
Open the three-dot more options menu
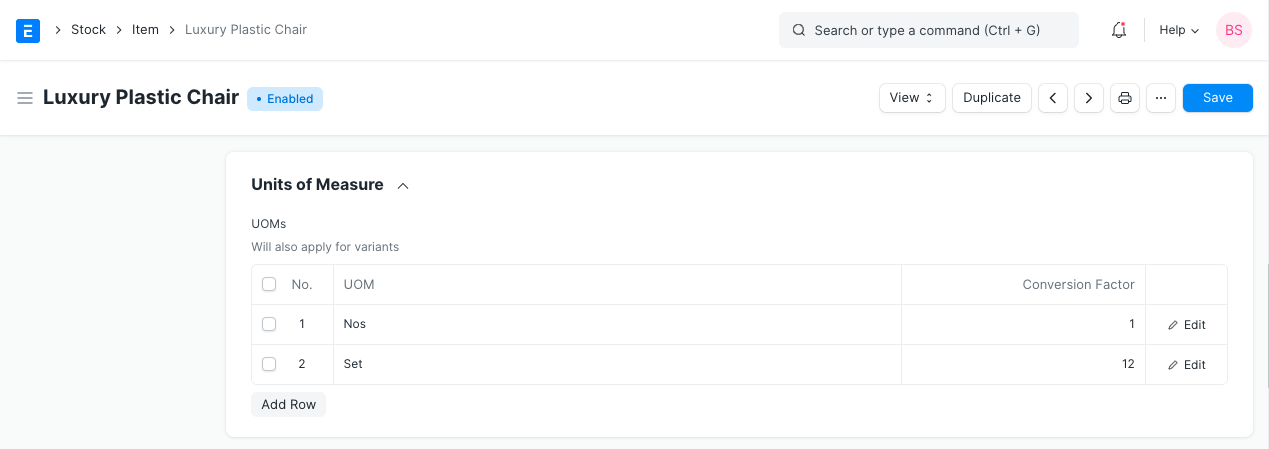pyautogui.click(x=1161, y=98)
